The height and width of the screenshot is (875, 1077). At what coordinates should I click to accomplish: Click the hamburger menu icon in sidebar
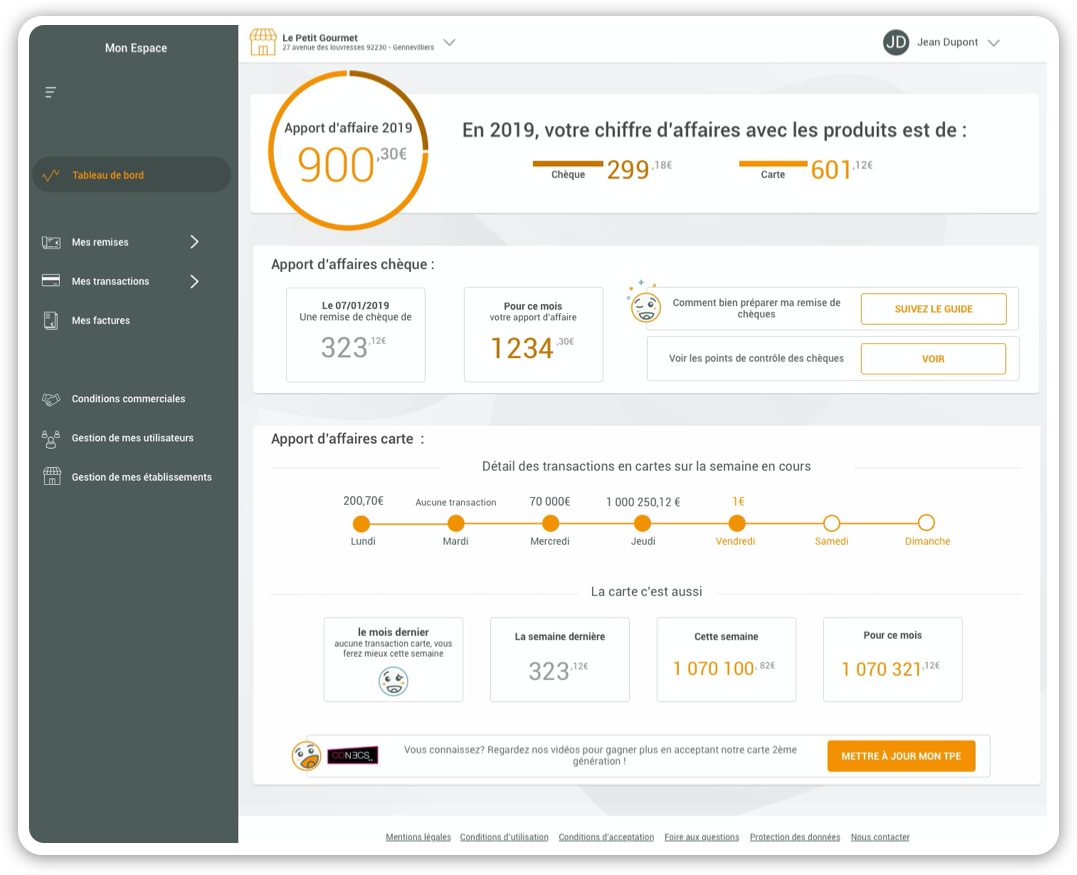(50, 93)
